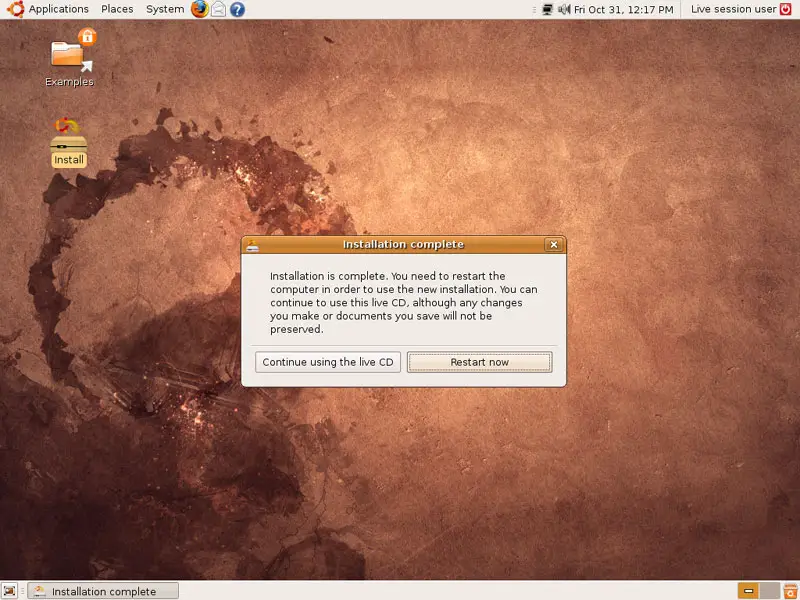The width and height of the screenshot is (800, 600).
Task: Select the Installation complete taskbar entry
Action: (x=103, y=591)
